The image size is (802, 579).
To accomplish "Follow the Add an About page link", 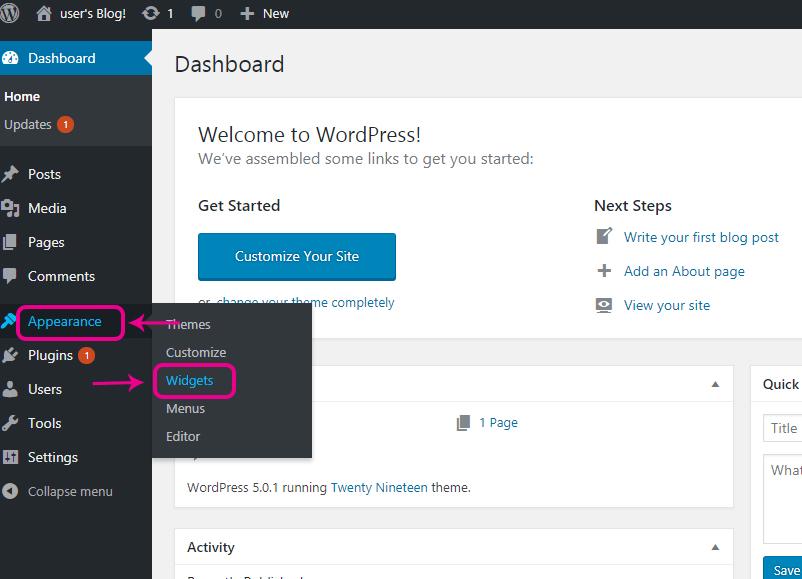I will (x=684, y=271).
